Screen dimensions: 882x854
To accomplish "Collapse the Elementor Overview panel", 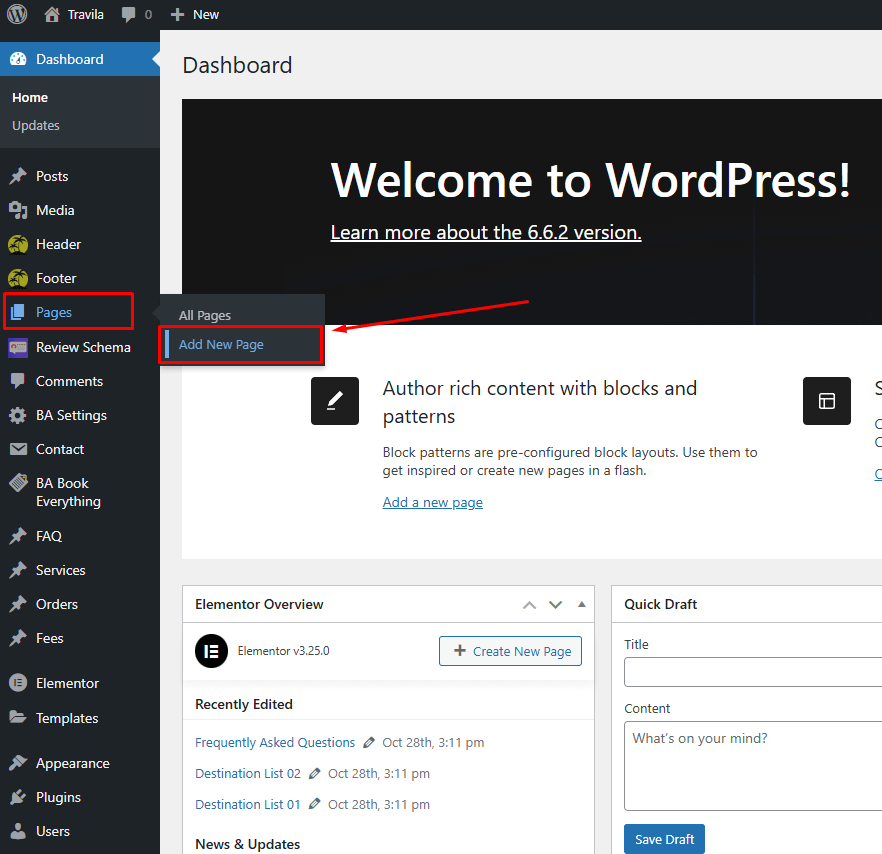I will pyautogui.click(x=582, y=605).
